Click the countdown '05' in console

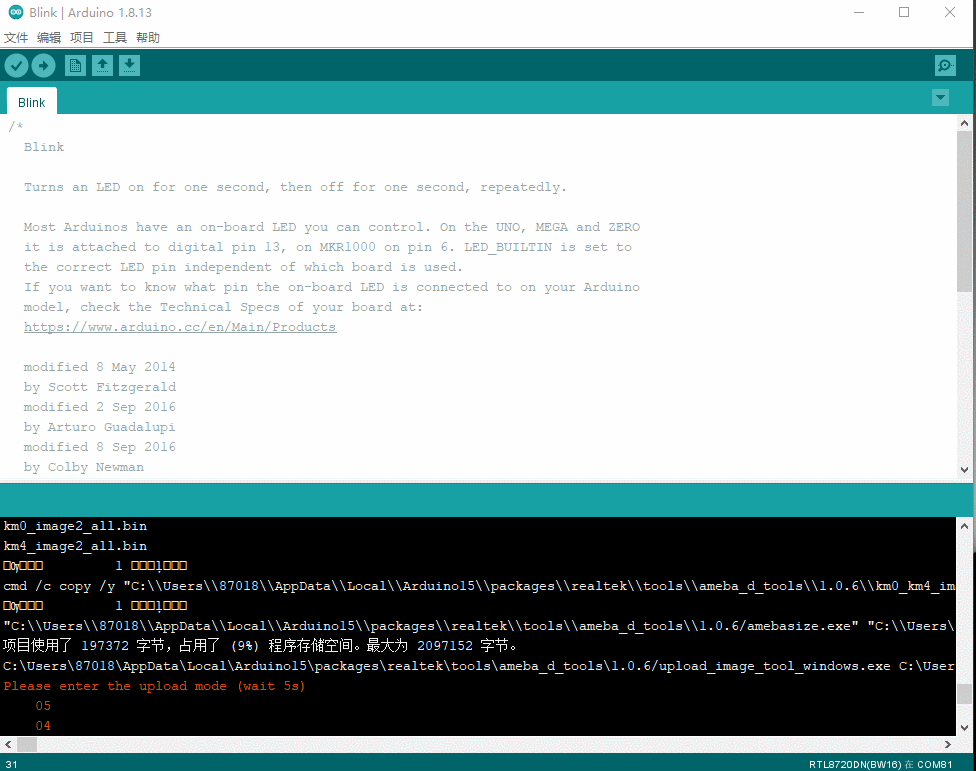(x=43, y=706)
